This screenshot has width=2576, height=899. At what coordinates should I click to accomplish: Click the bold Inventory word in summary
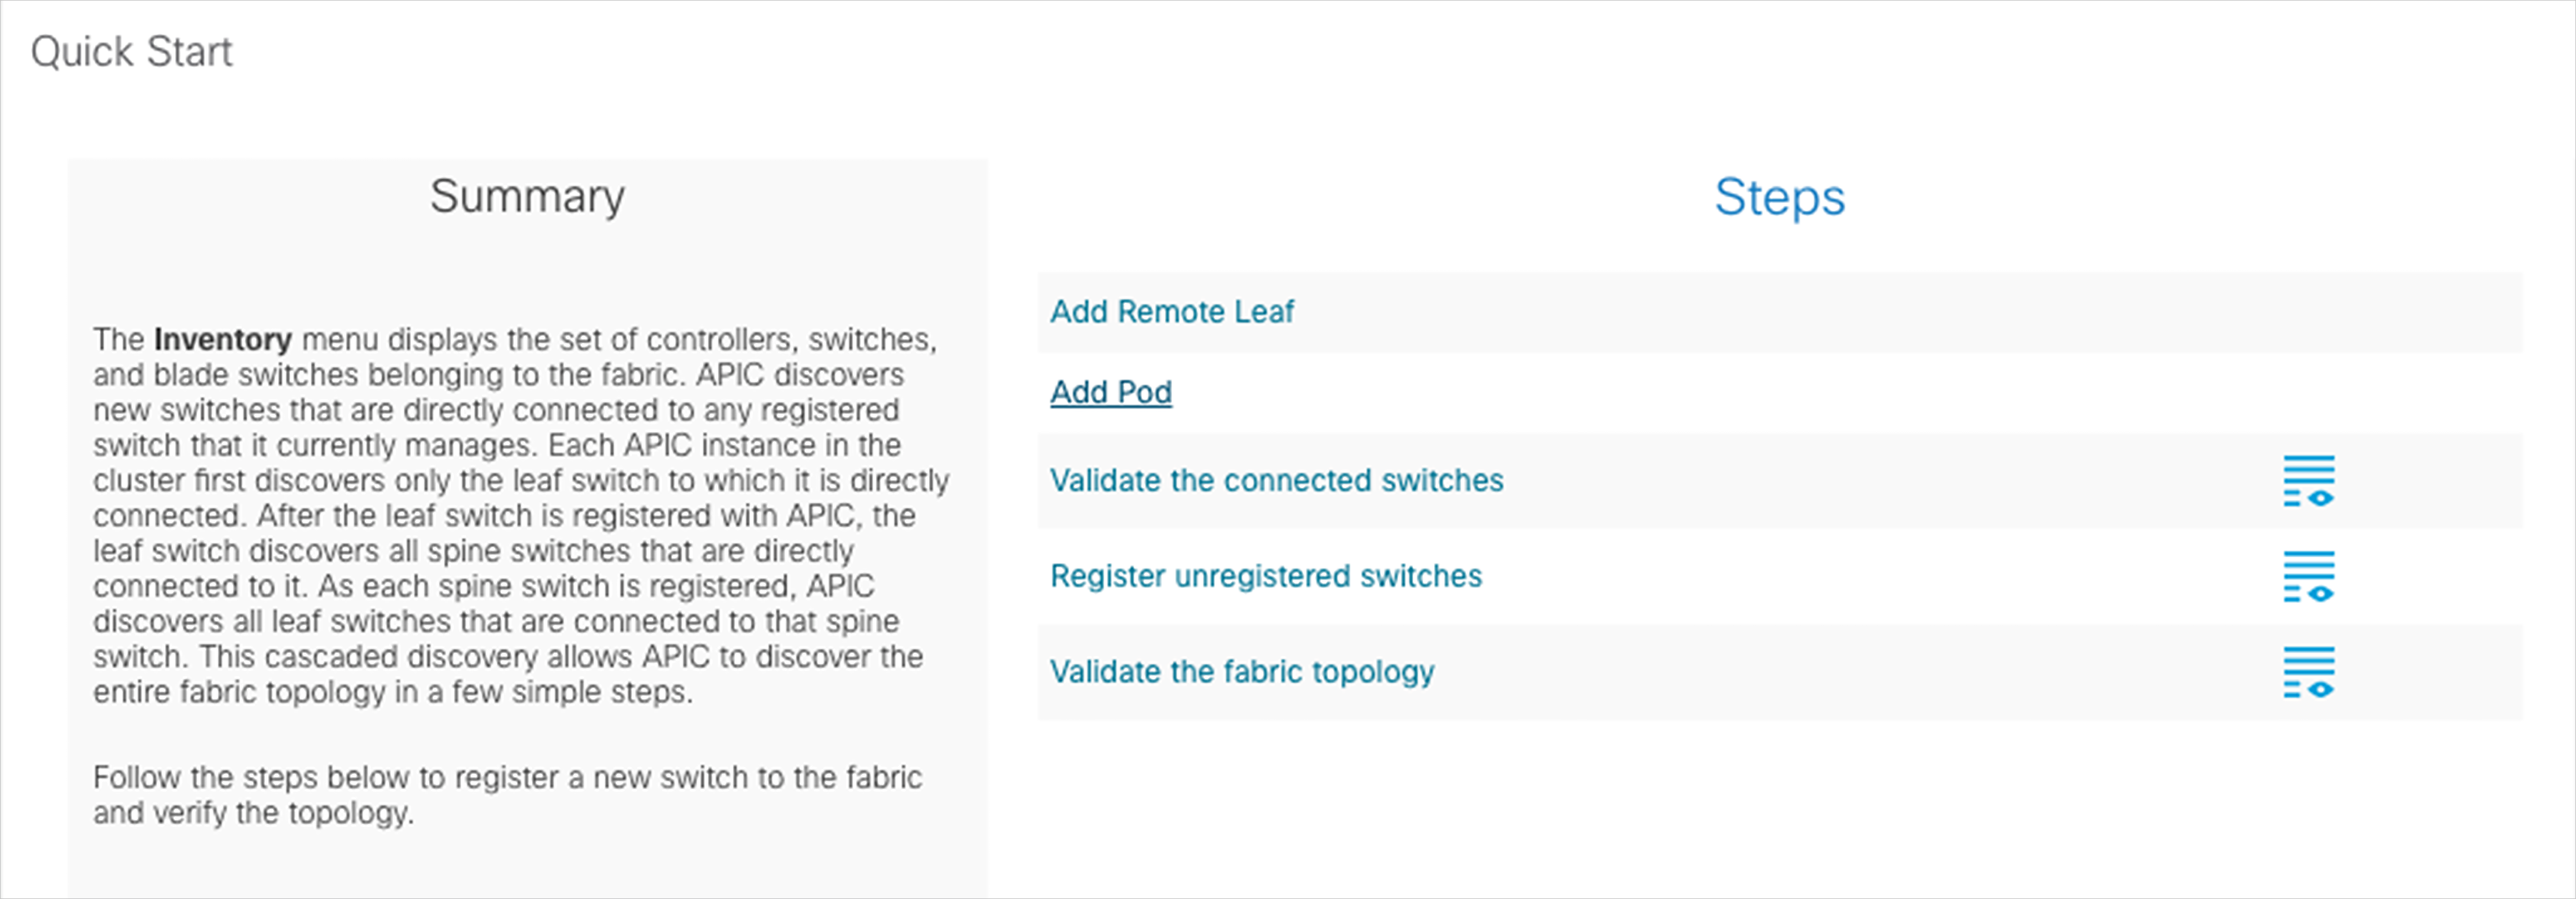click(223, 340)
